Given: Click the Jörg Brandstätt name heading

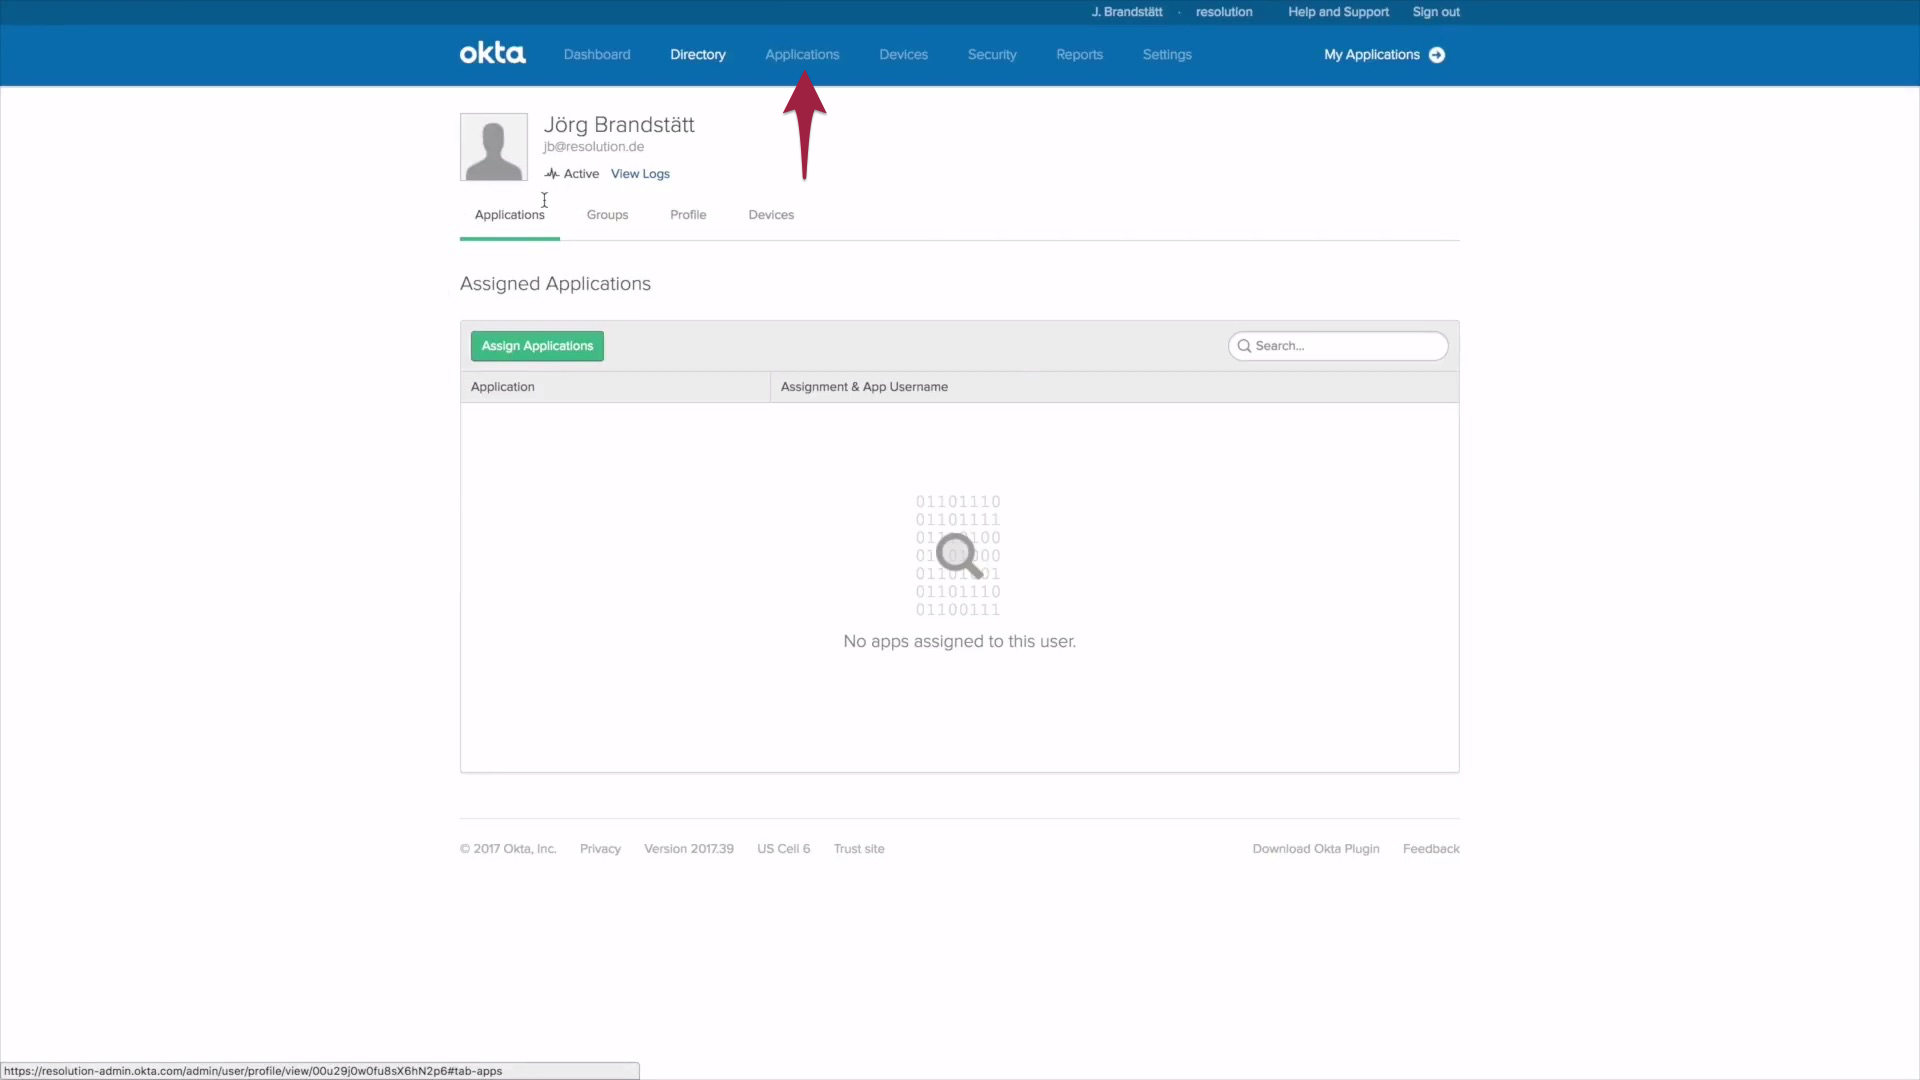Looking at the screenshot, I should coord(619,125).
